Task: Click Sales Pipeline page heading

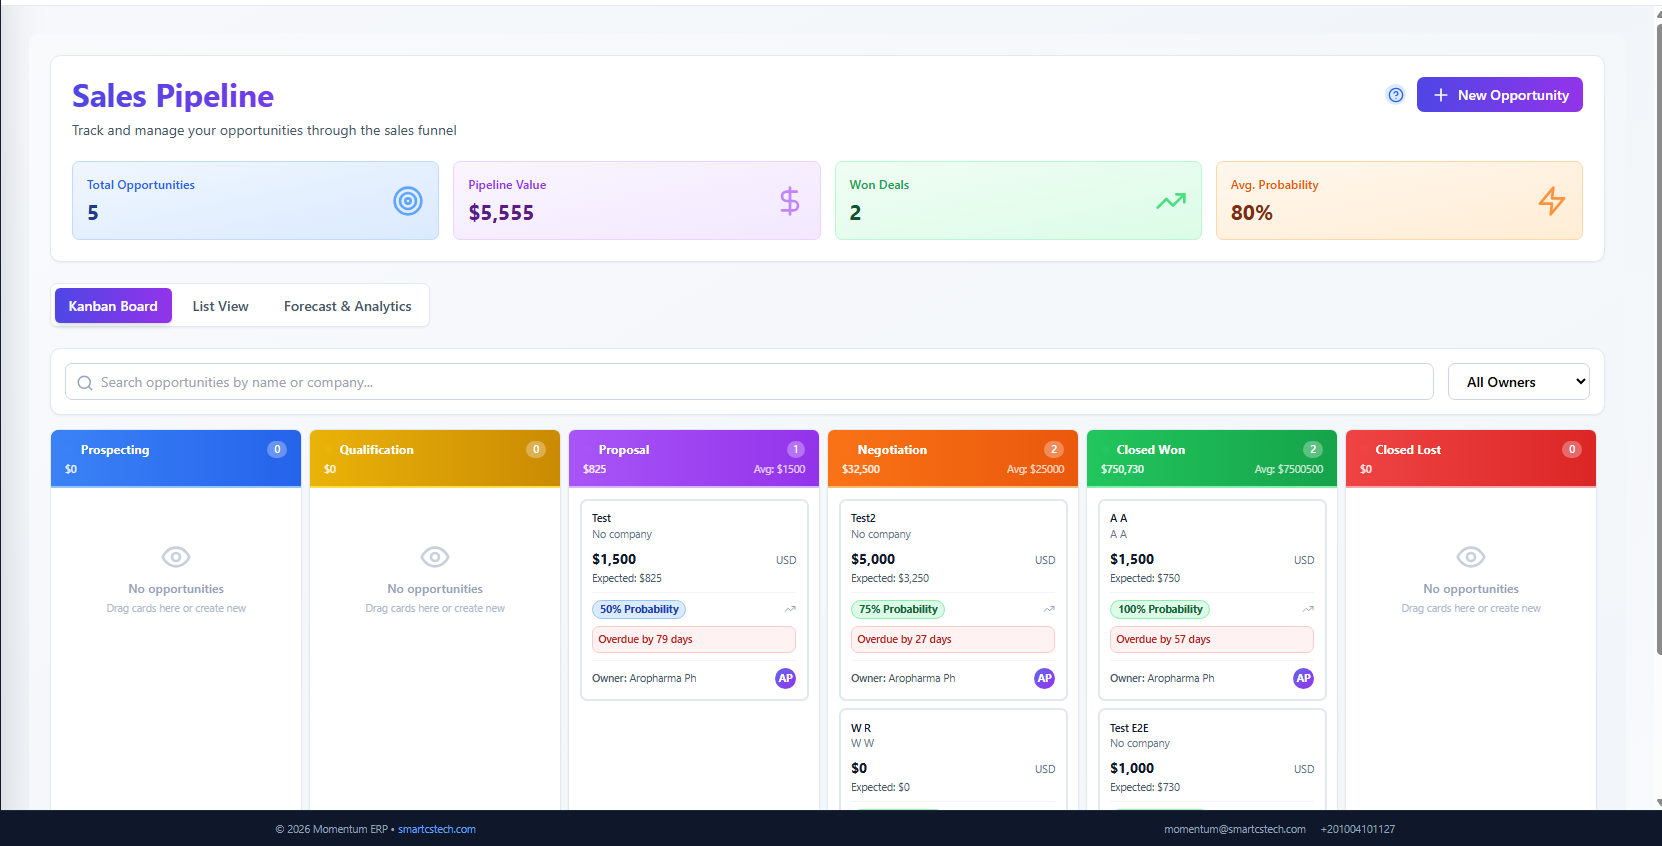Action: 173,96
